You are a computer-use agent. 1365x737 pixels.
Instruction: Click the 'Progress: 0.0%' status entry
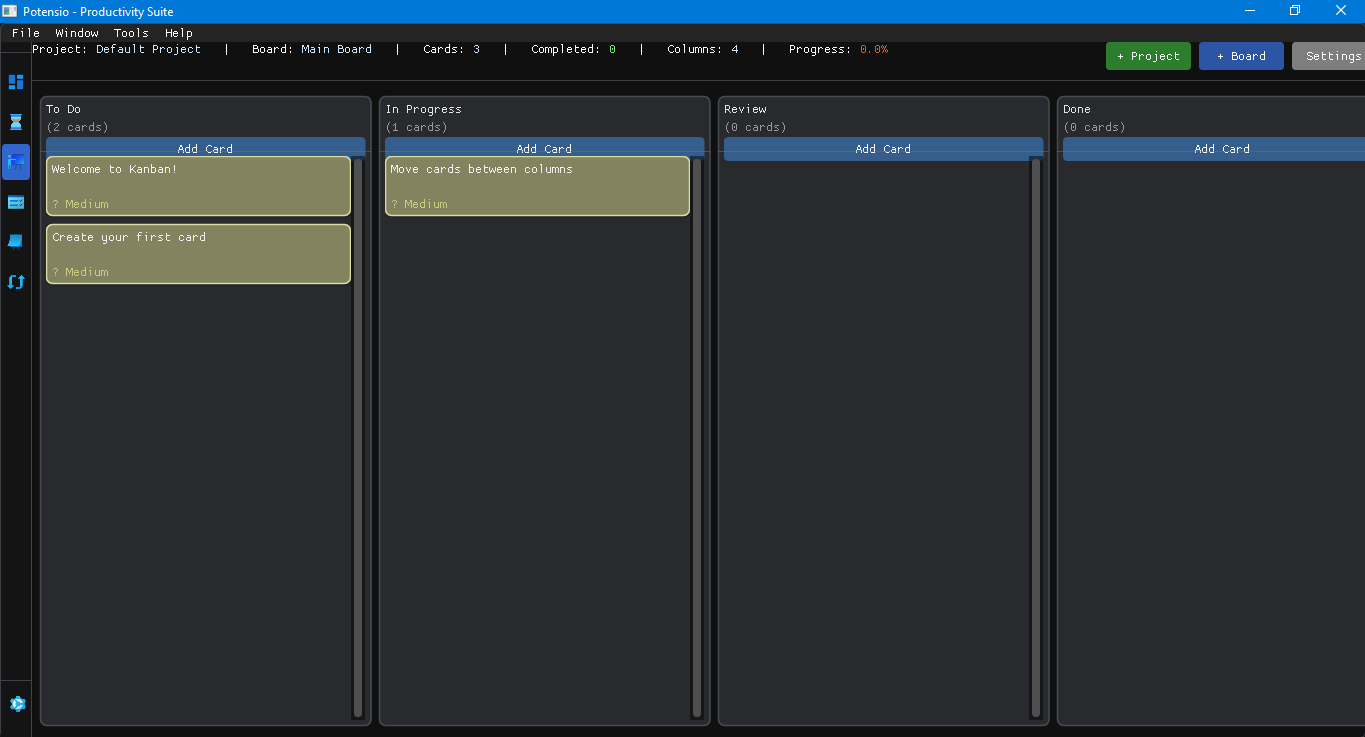point(838,49)
